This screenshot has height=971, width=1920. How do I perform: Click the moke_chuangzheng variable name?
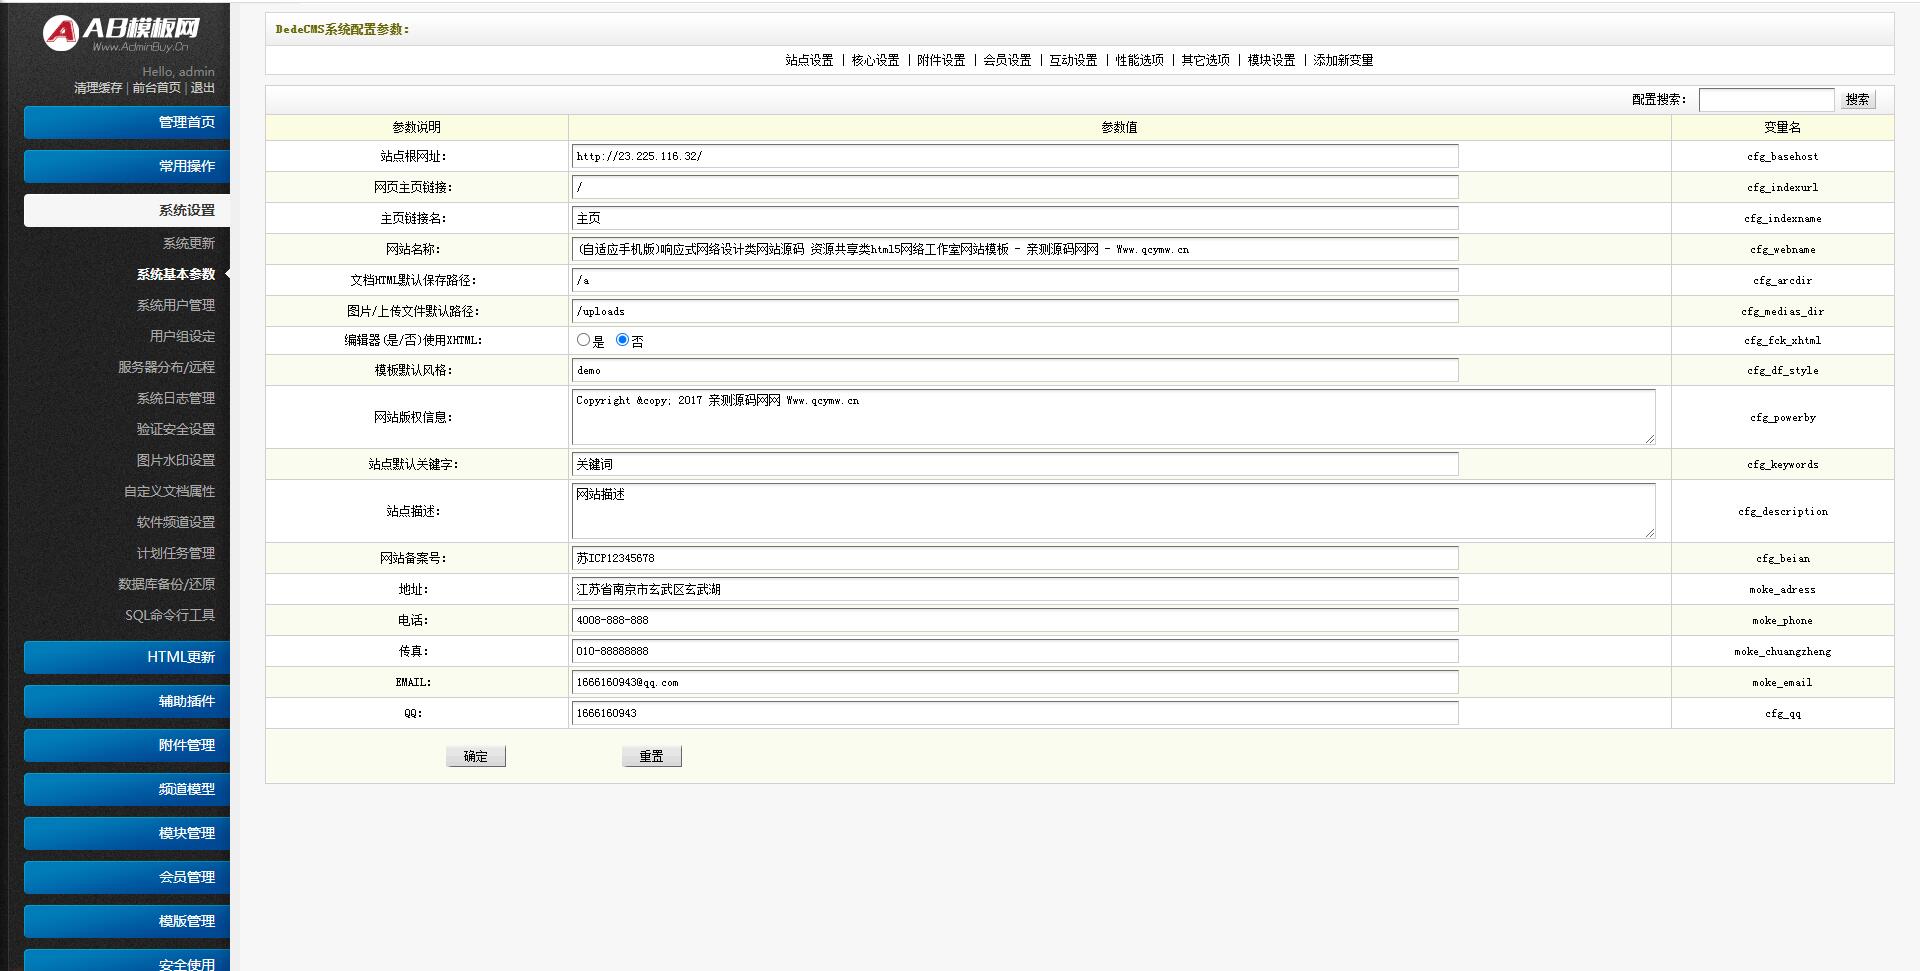(1783, 652)
